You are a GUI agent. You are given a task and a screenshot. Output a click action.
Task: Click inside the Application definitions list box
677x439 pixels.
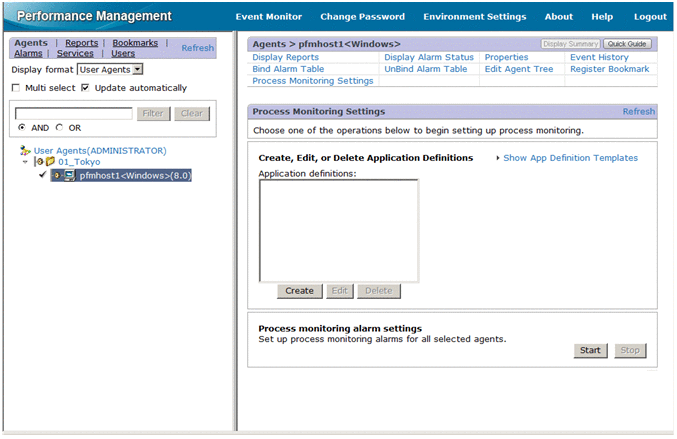(x=338, y=231)
